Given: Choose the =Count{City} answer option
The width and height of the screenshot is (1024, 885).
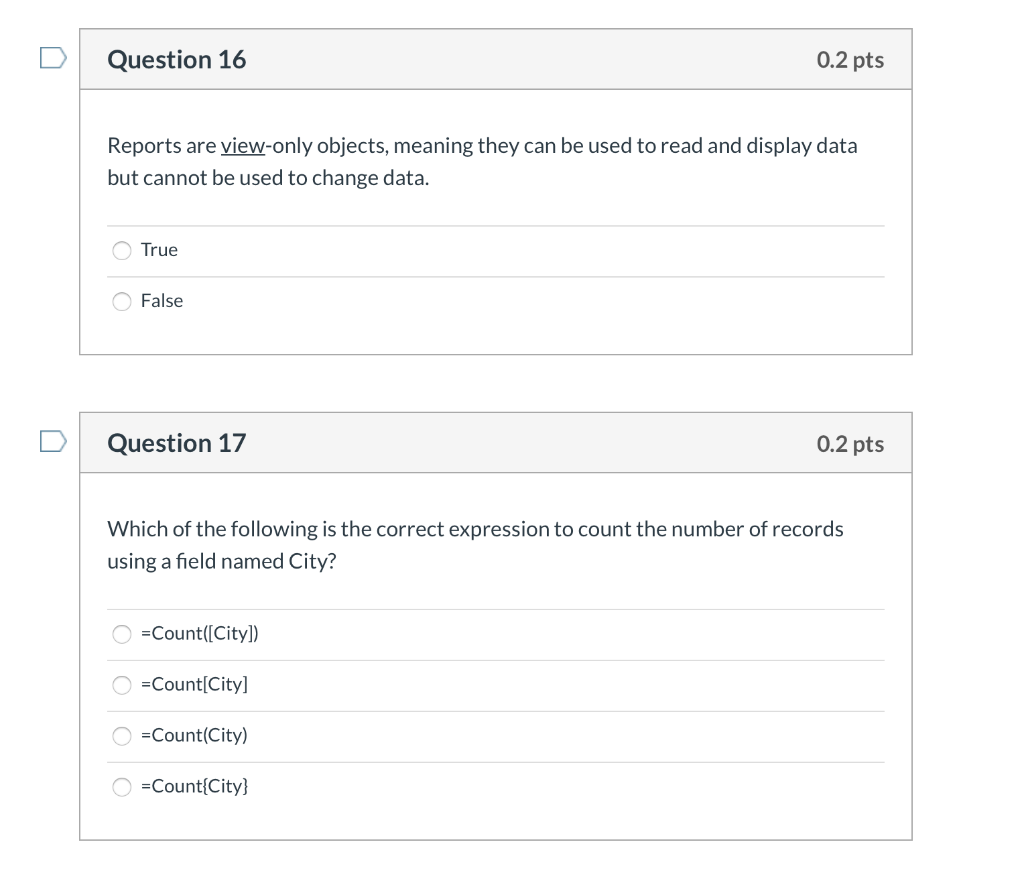Looking at the screenshot, I should click(x=121, y=786).
